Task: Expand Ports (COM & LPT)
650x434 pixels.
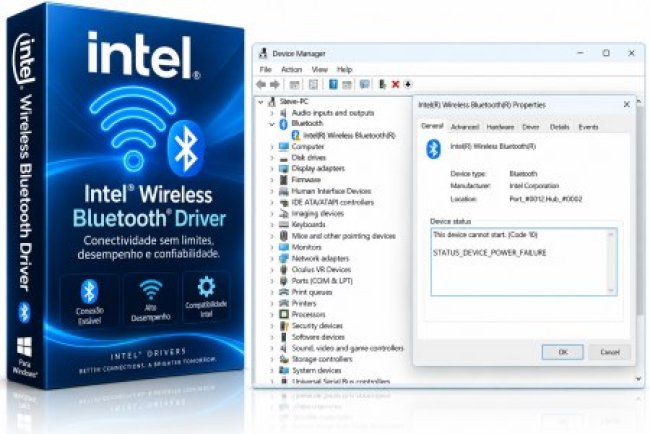Action: [x=272, y=281]
